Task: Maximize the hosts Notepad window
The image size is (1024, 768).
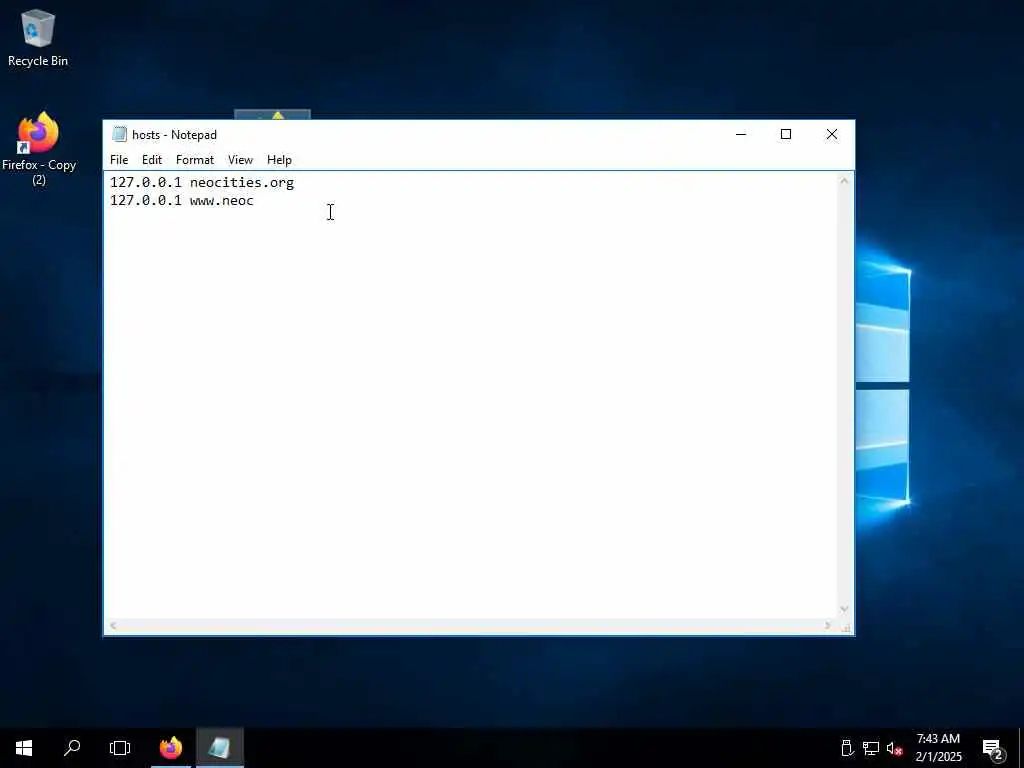Action: (786, 135)
